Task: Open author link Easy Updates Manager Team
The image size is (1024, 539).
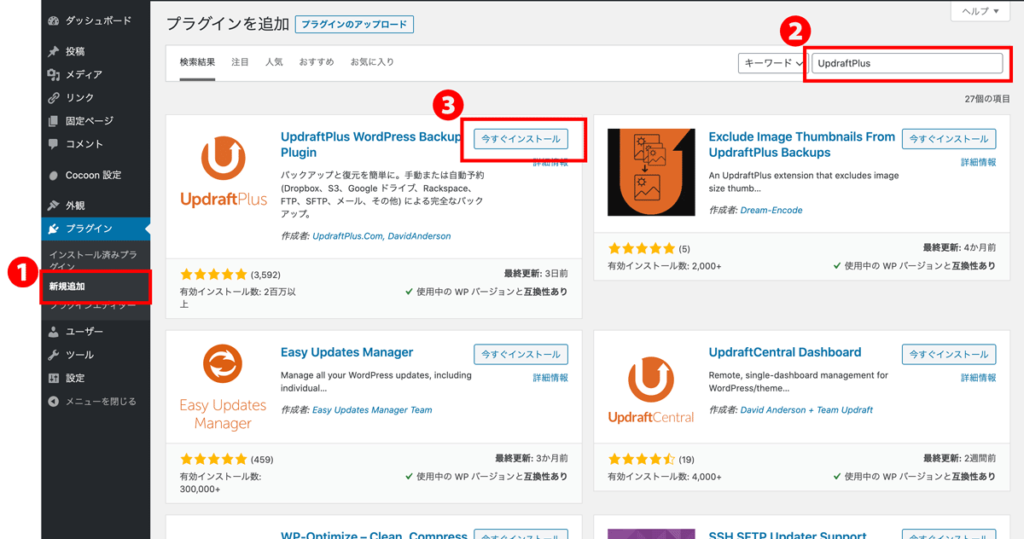Action: click(372, 410)
